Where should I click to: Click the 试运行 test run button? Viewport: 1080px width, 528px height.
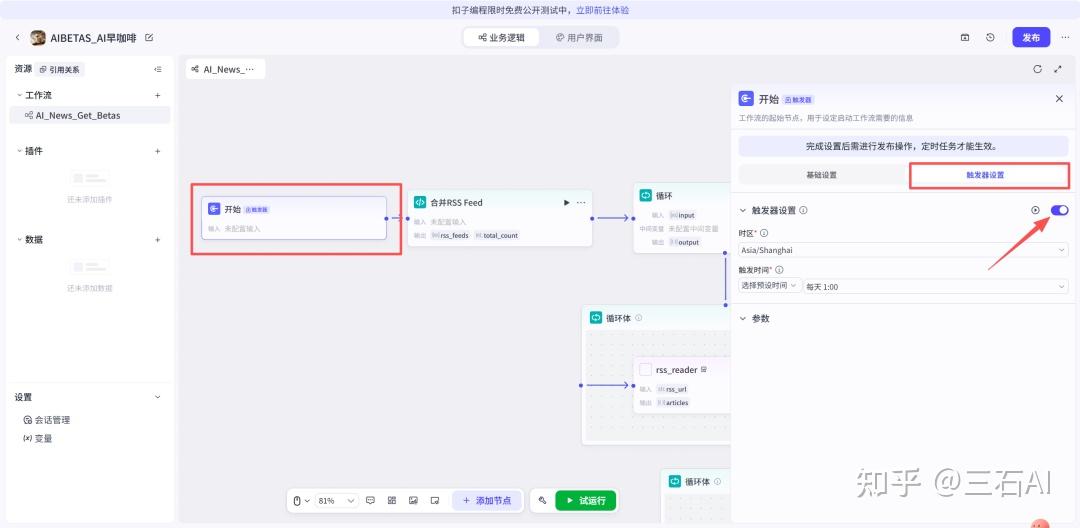(586, 500)
